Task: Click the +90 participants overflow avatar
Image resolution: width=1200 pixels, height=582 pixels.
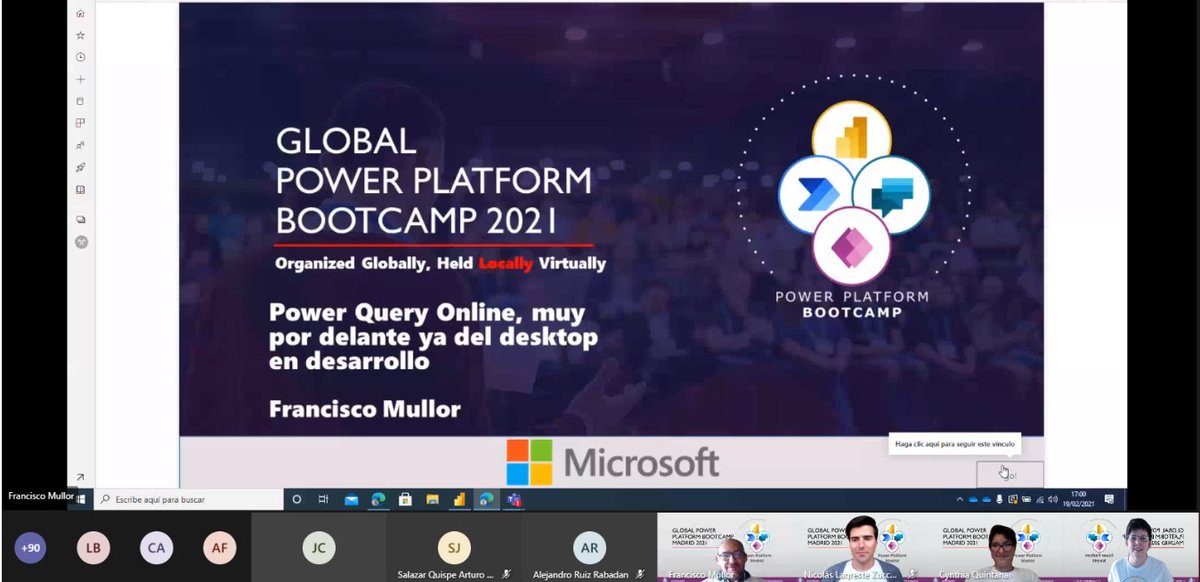Action: (32, 547)
